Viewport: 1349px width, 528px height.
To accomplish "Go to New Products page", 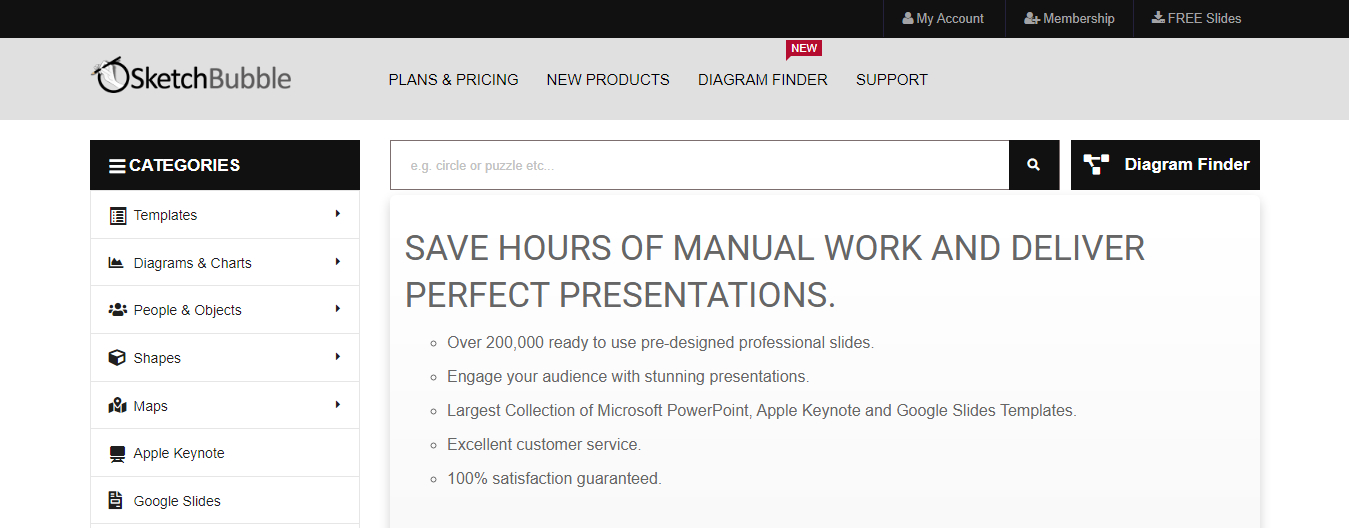I will point(607,80).
